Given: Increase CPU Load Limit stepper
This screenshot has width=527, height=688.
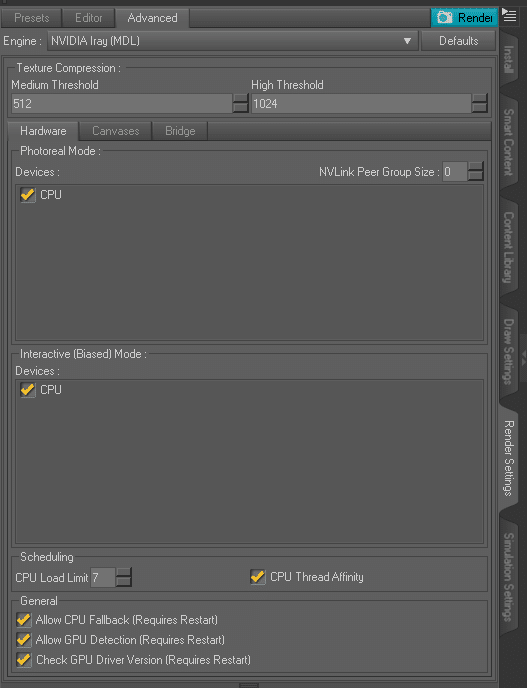Looking at the screenshot, I should click(124, 573).
